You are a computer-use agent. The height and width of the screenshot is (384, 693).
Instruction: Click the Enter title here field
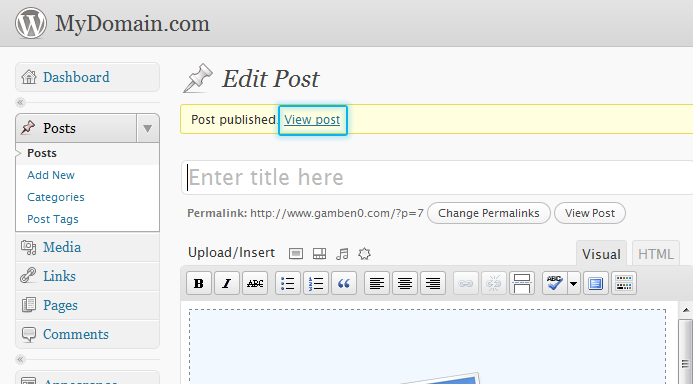pyautogui.click(x=438, y=178)
